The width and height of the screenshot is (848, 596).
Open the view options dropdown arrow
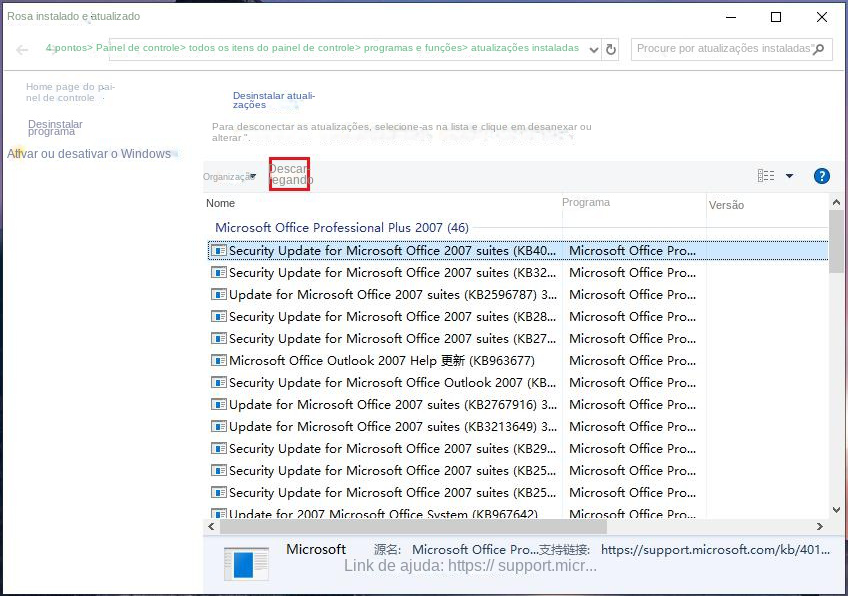point(789,176)
